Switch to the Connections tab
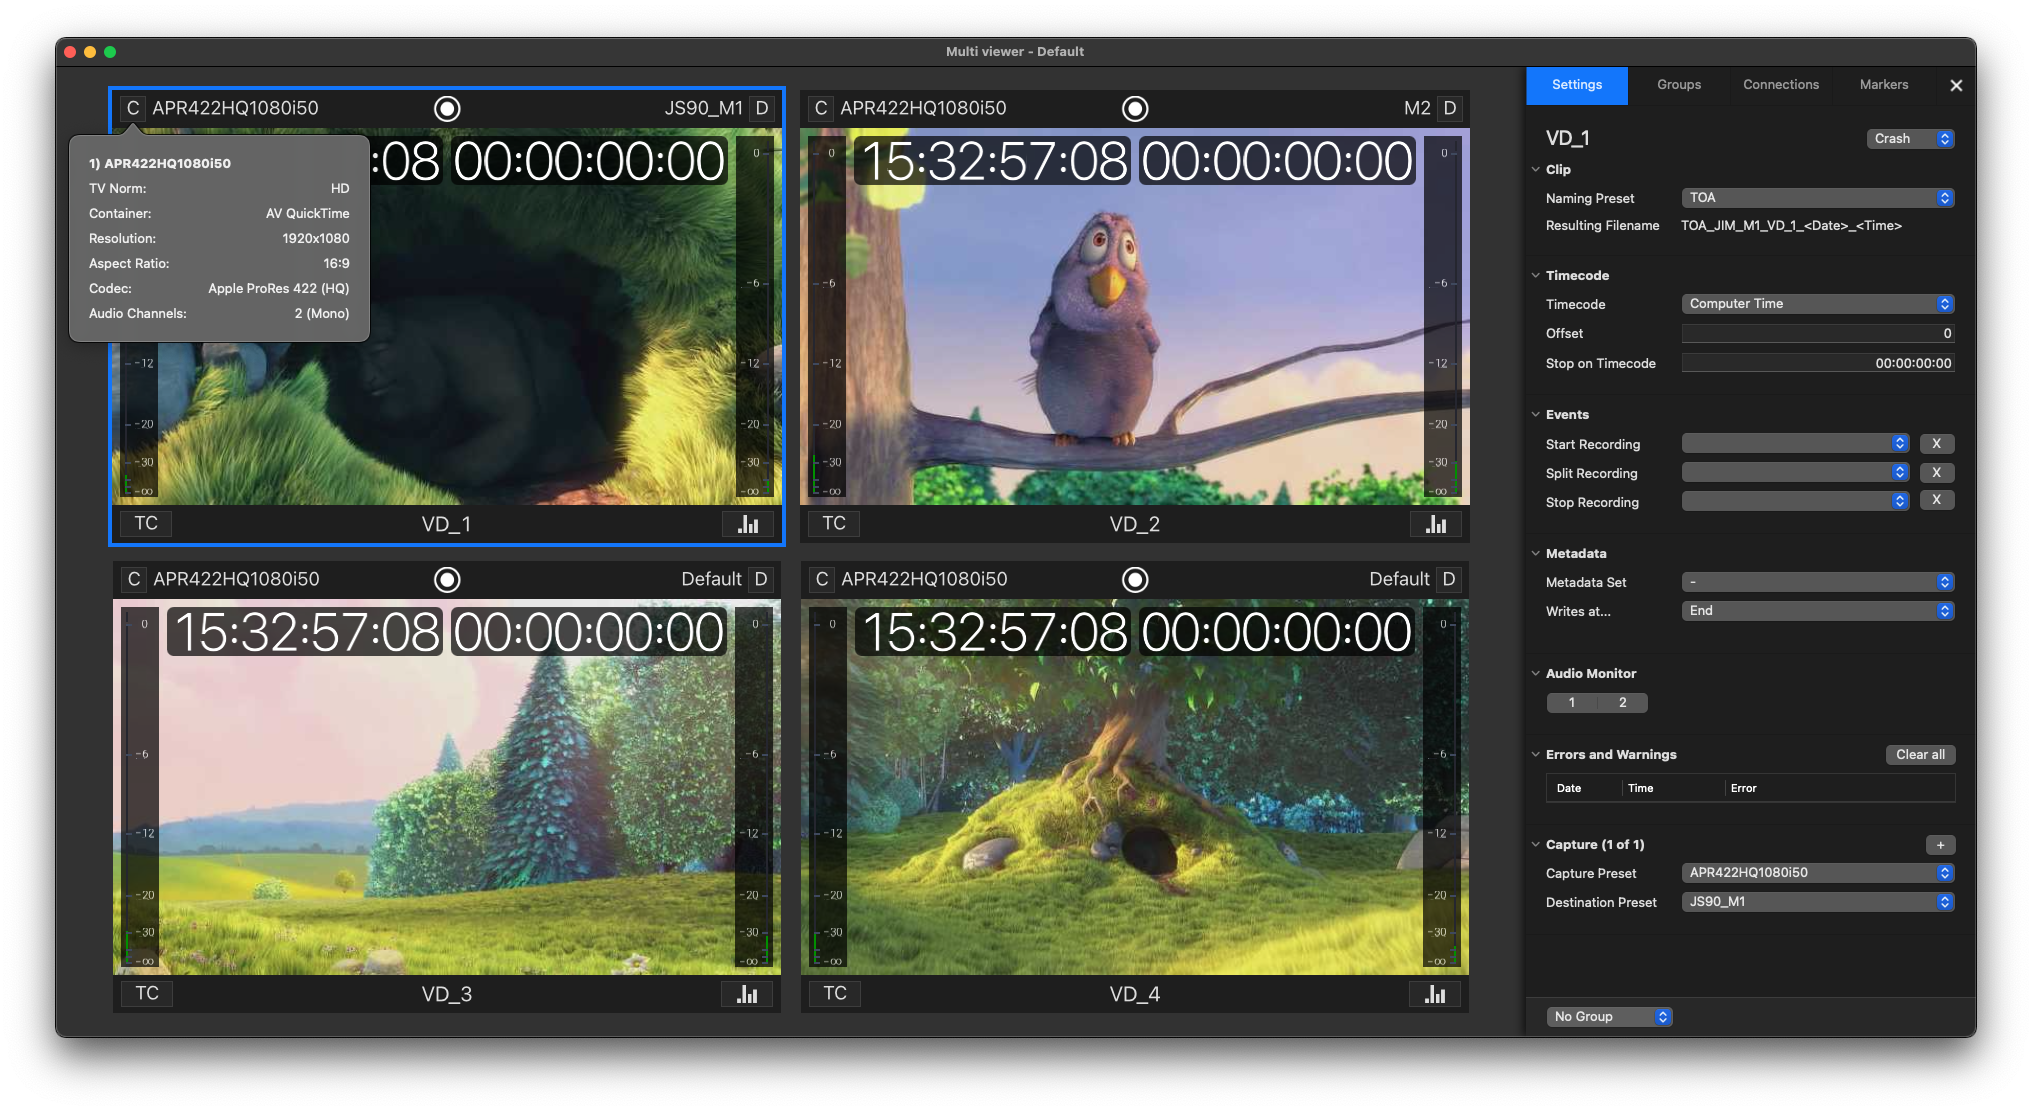Image resolution: width=2032 pixels, height=1111 pixels. point(1781,85)
